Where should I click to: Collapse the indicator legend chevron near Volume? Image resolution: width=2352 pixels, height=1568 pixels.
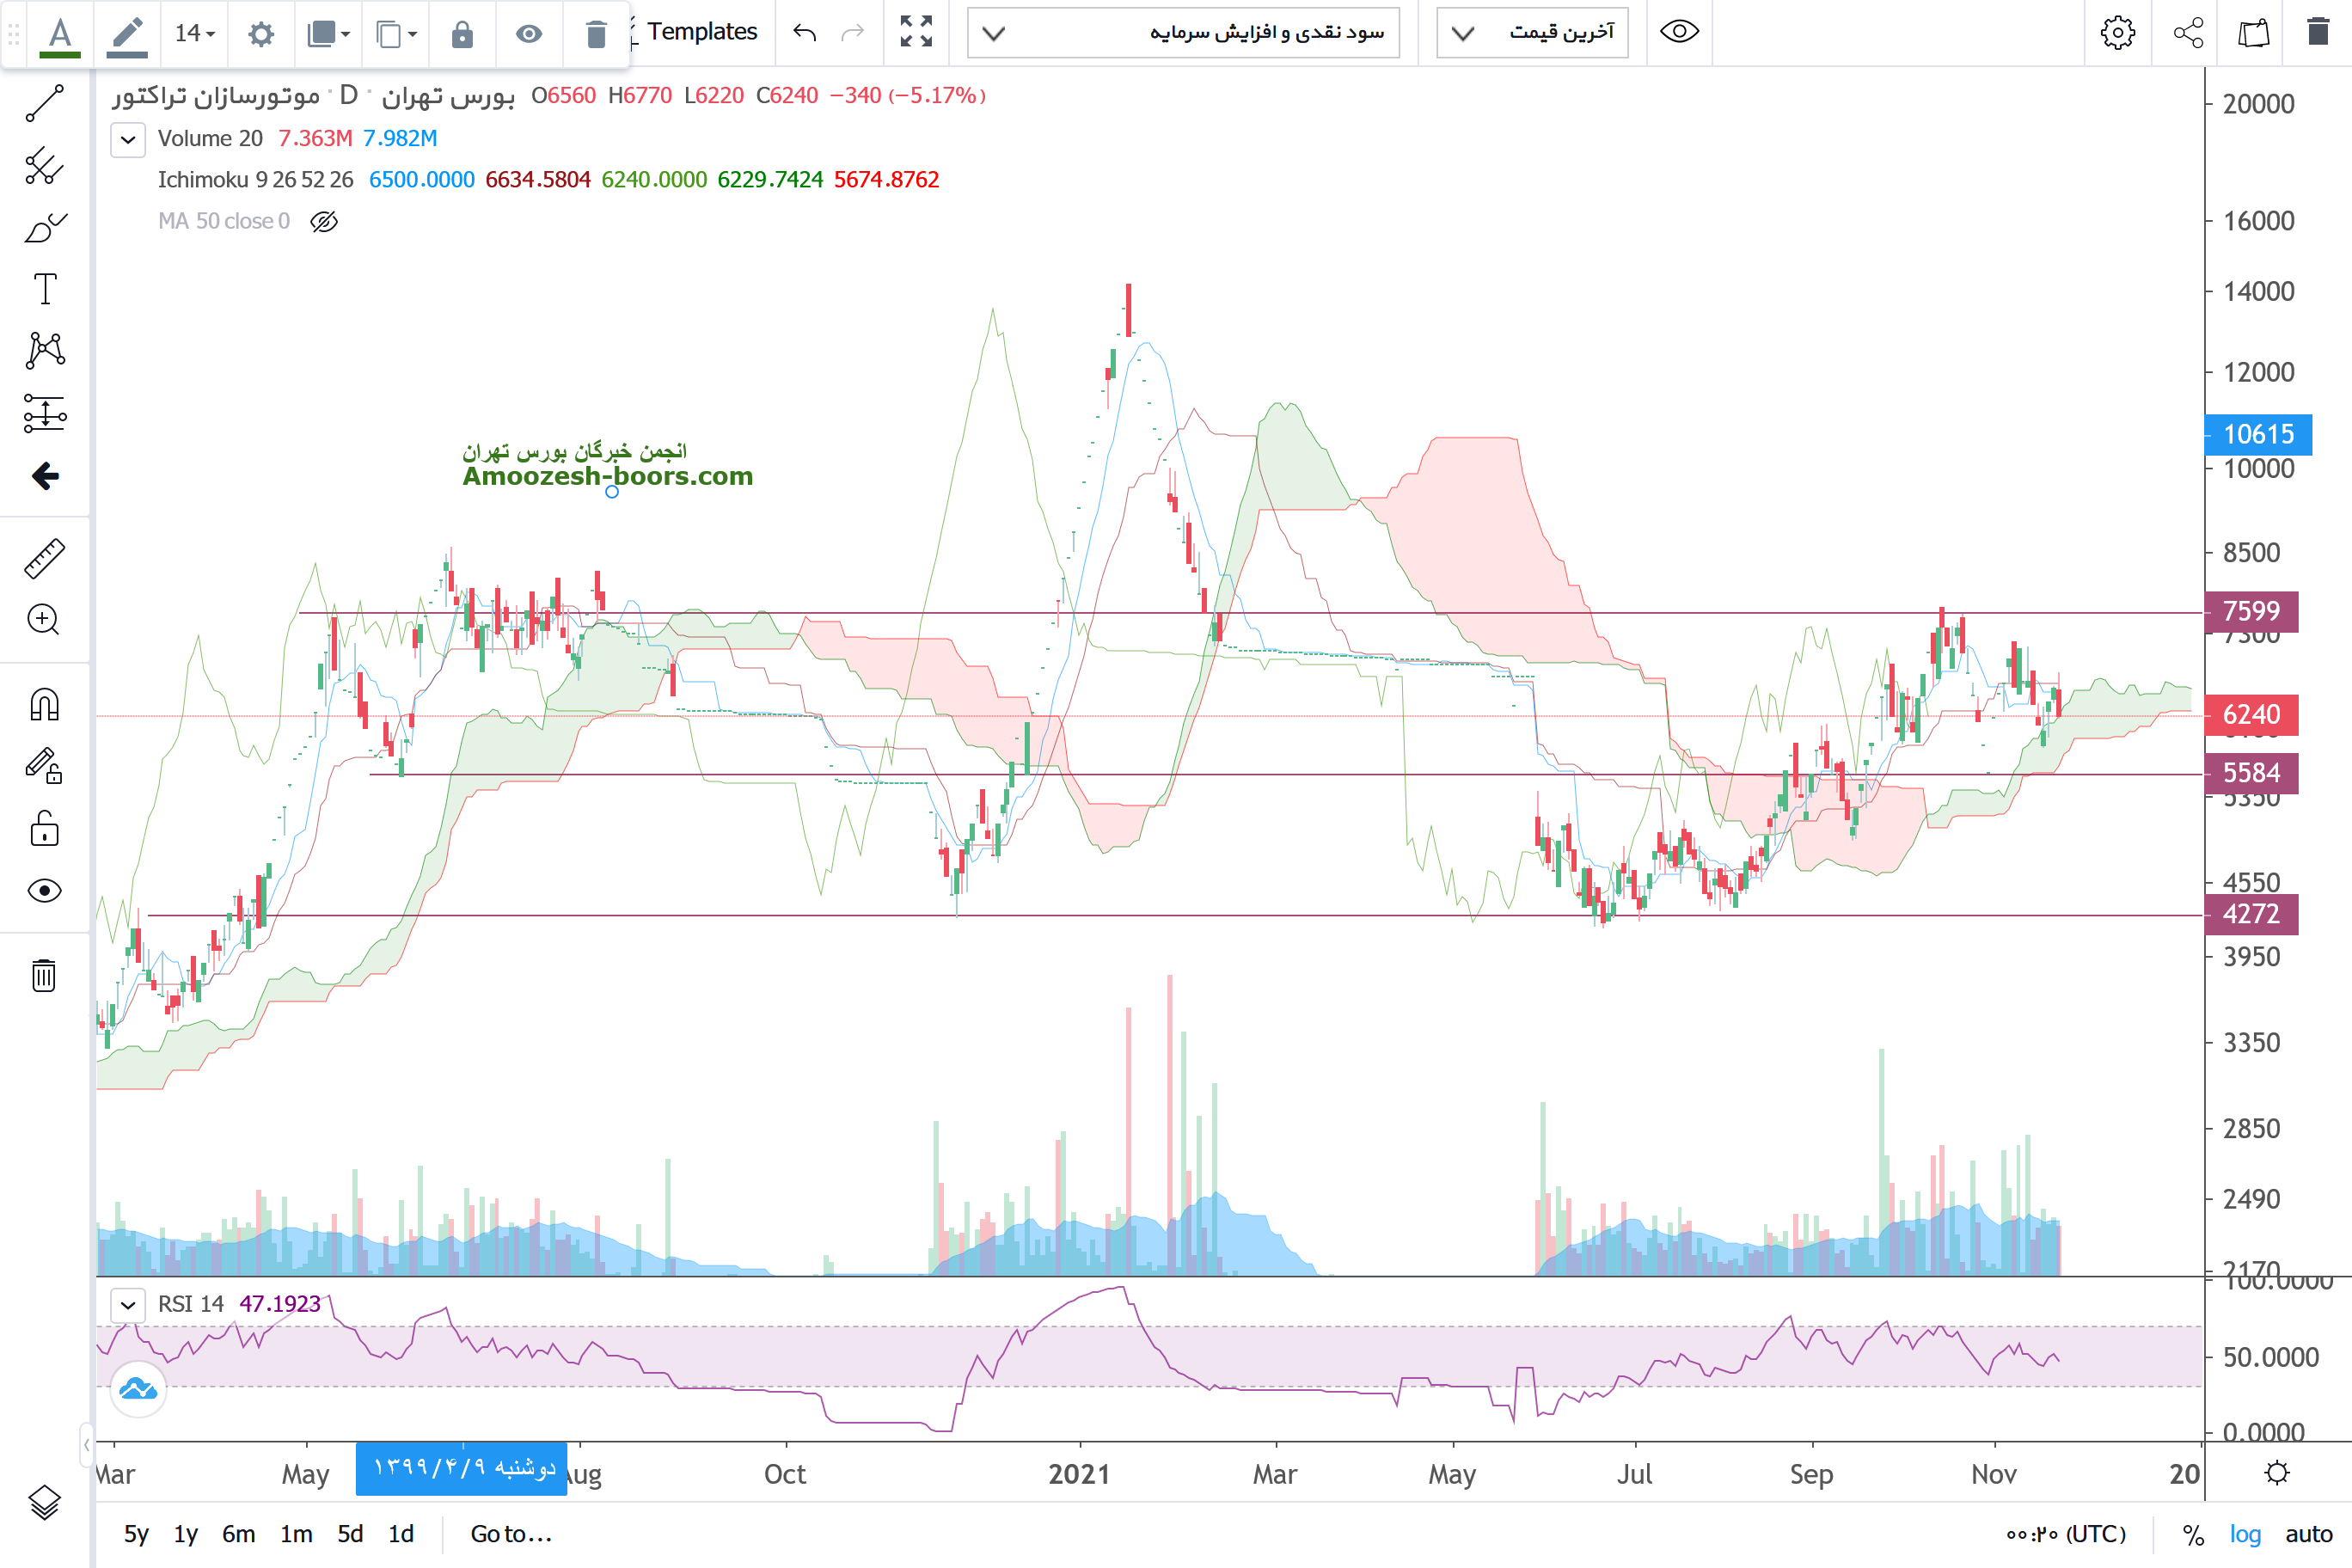[128, 139]
